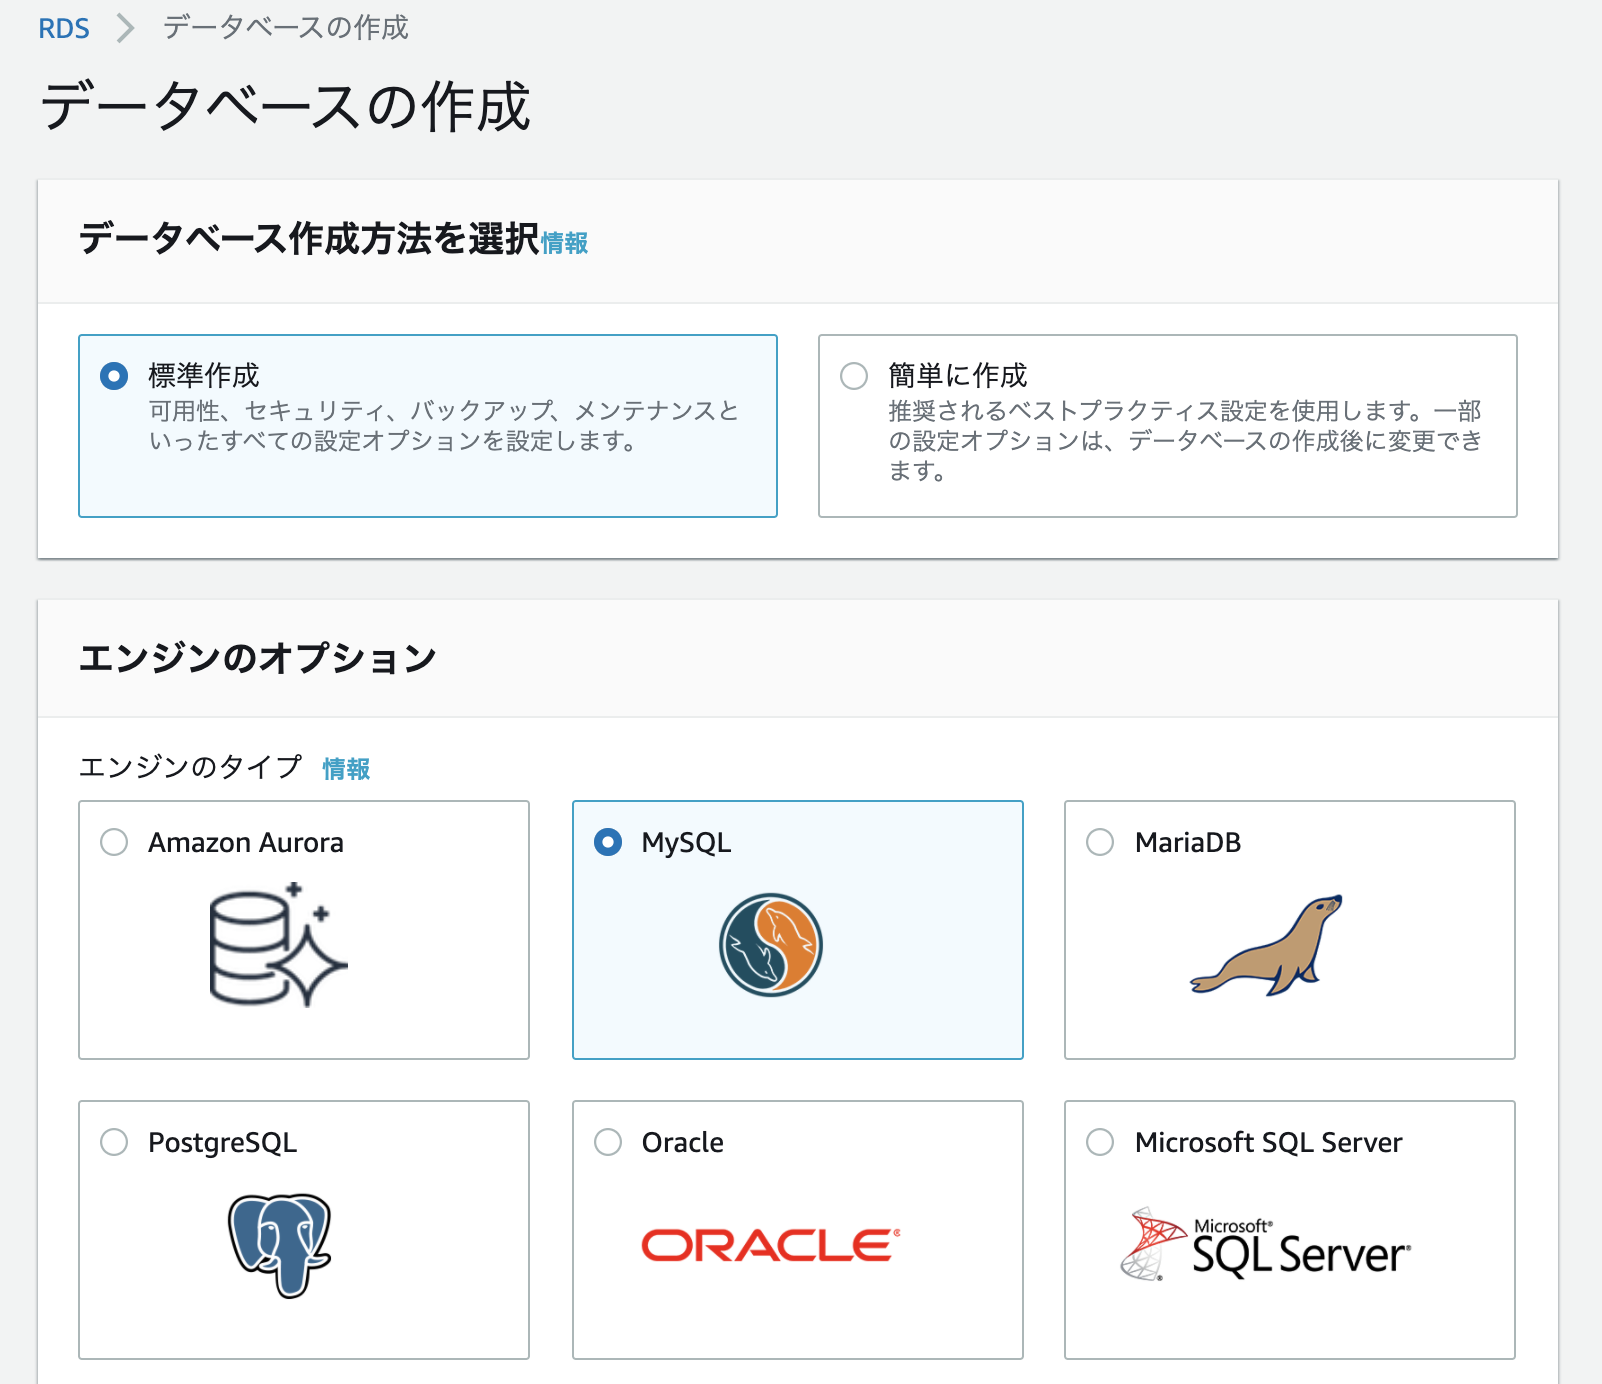This screenshot has height=1384, width=1602.
Task: Open the RDS breadcrumb link
Action: pyautogui.click(x=64, y=27)
